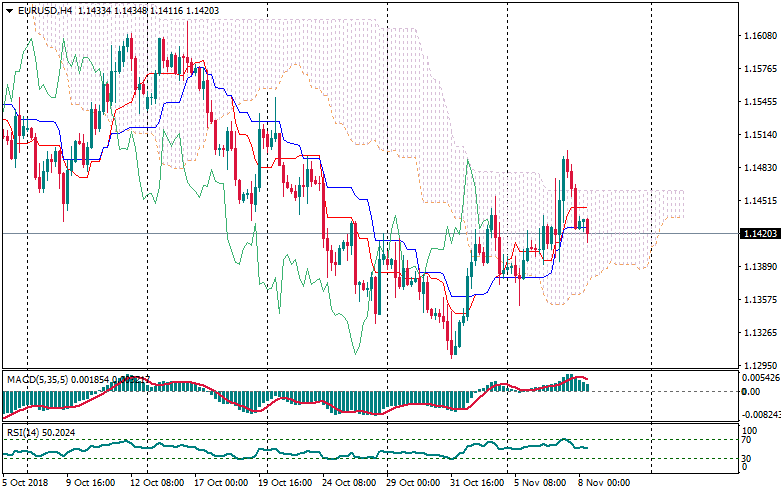Click the 1.16080 price axis label

pyautogui.click(x=762, y=36)
